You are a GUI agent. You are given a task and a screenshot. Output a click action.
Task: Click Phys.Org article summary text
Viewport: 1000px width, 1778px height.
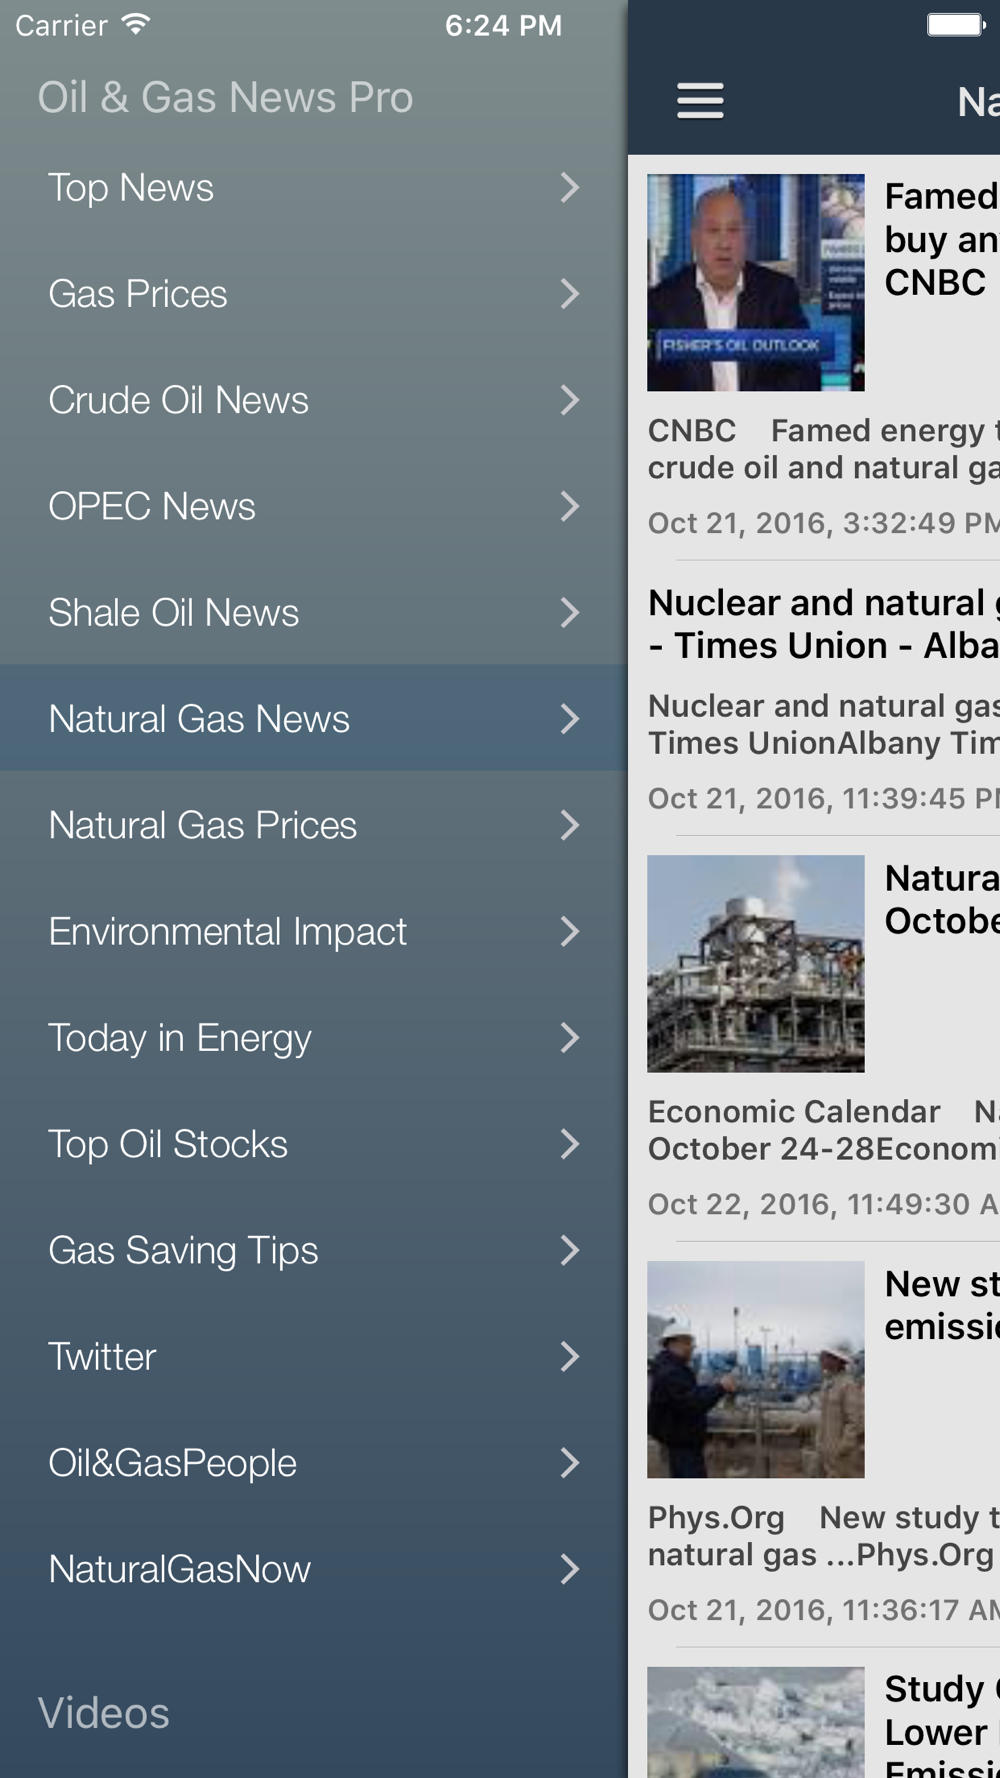(x=824, y=1536)
